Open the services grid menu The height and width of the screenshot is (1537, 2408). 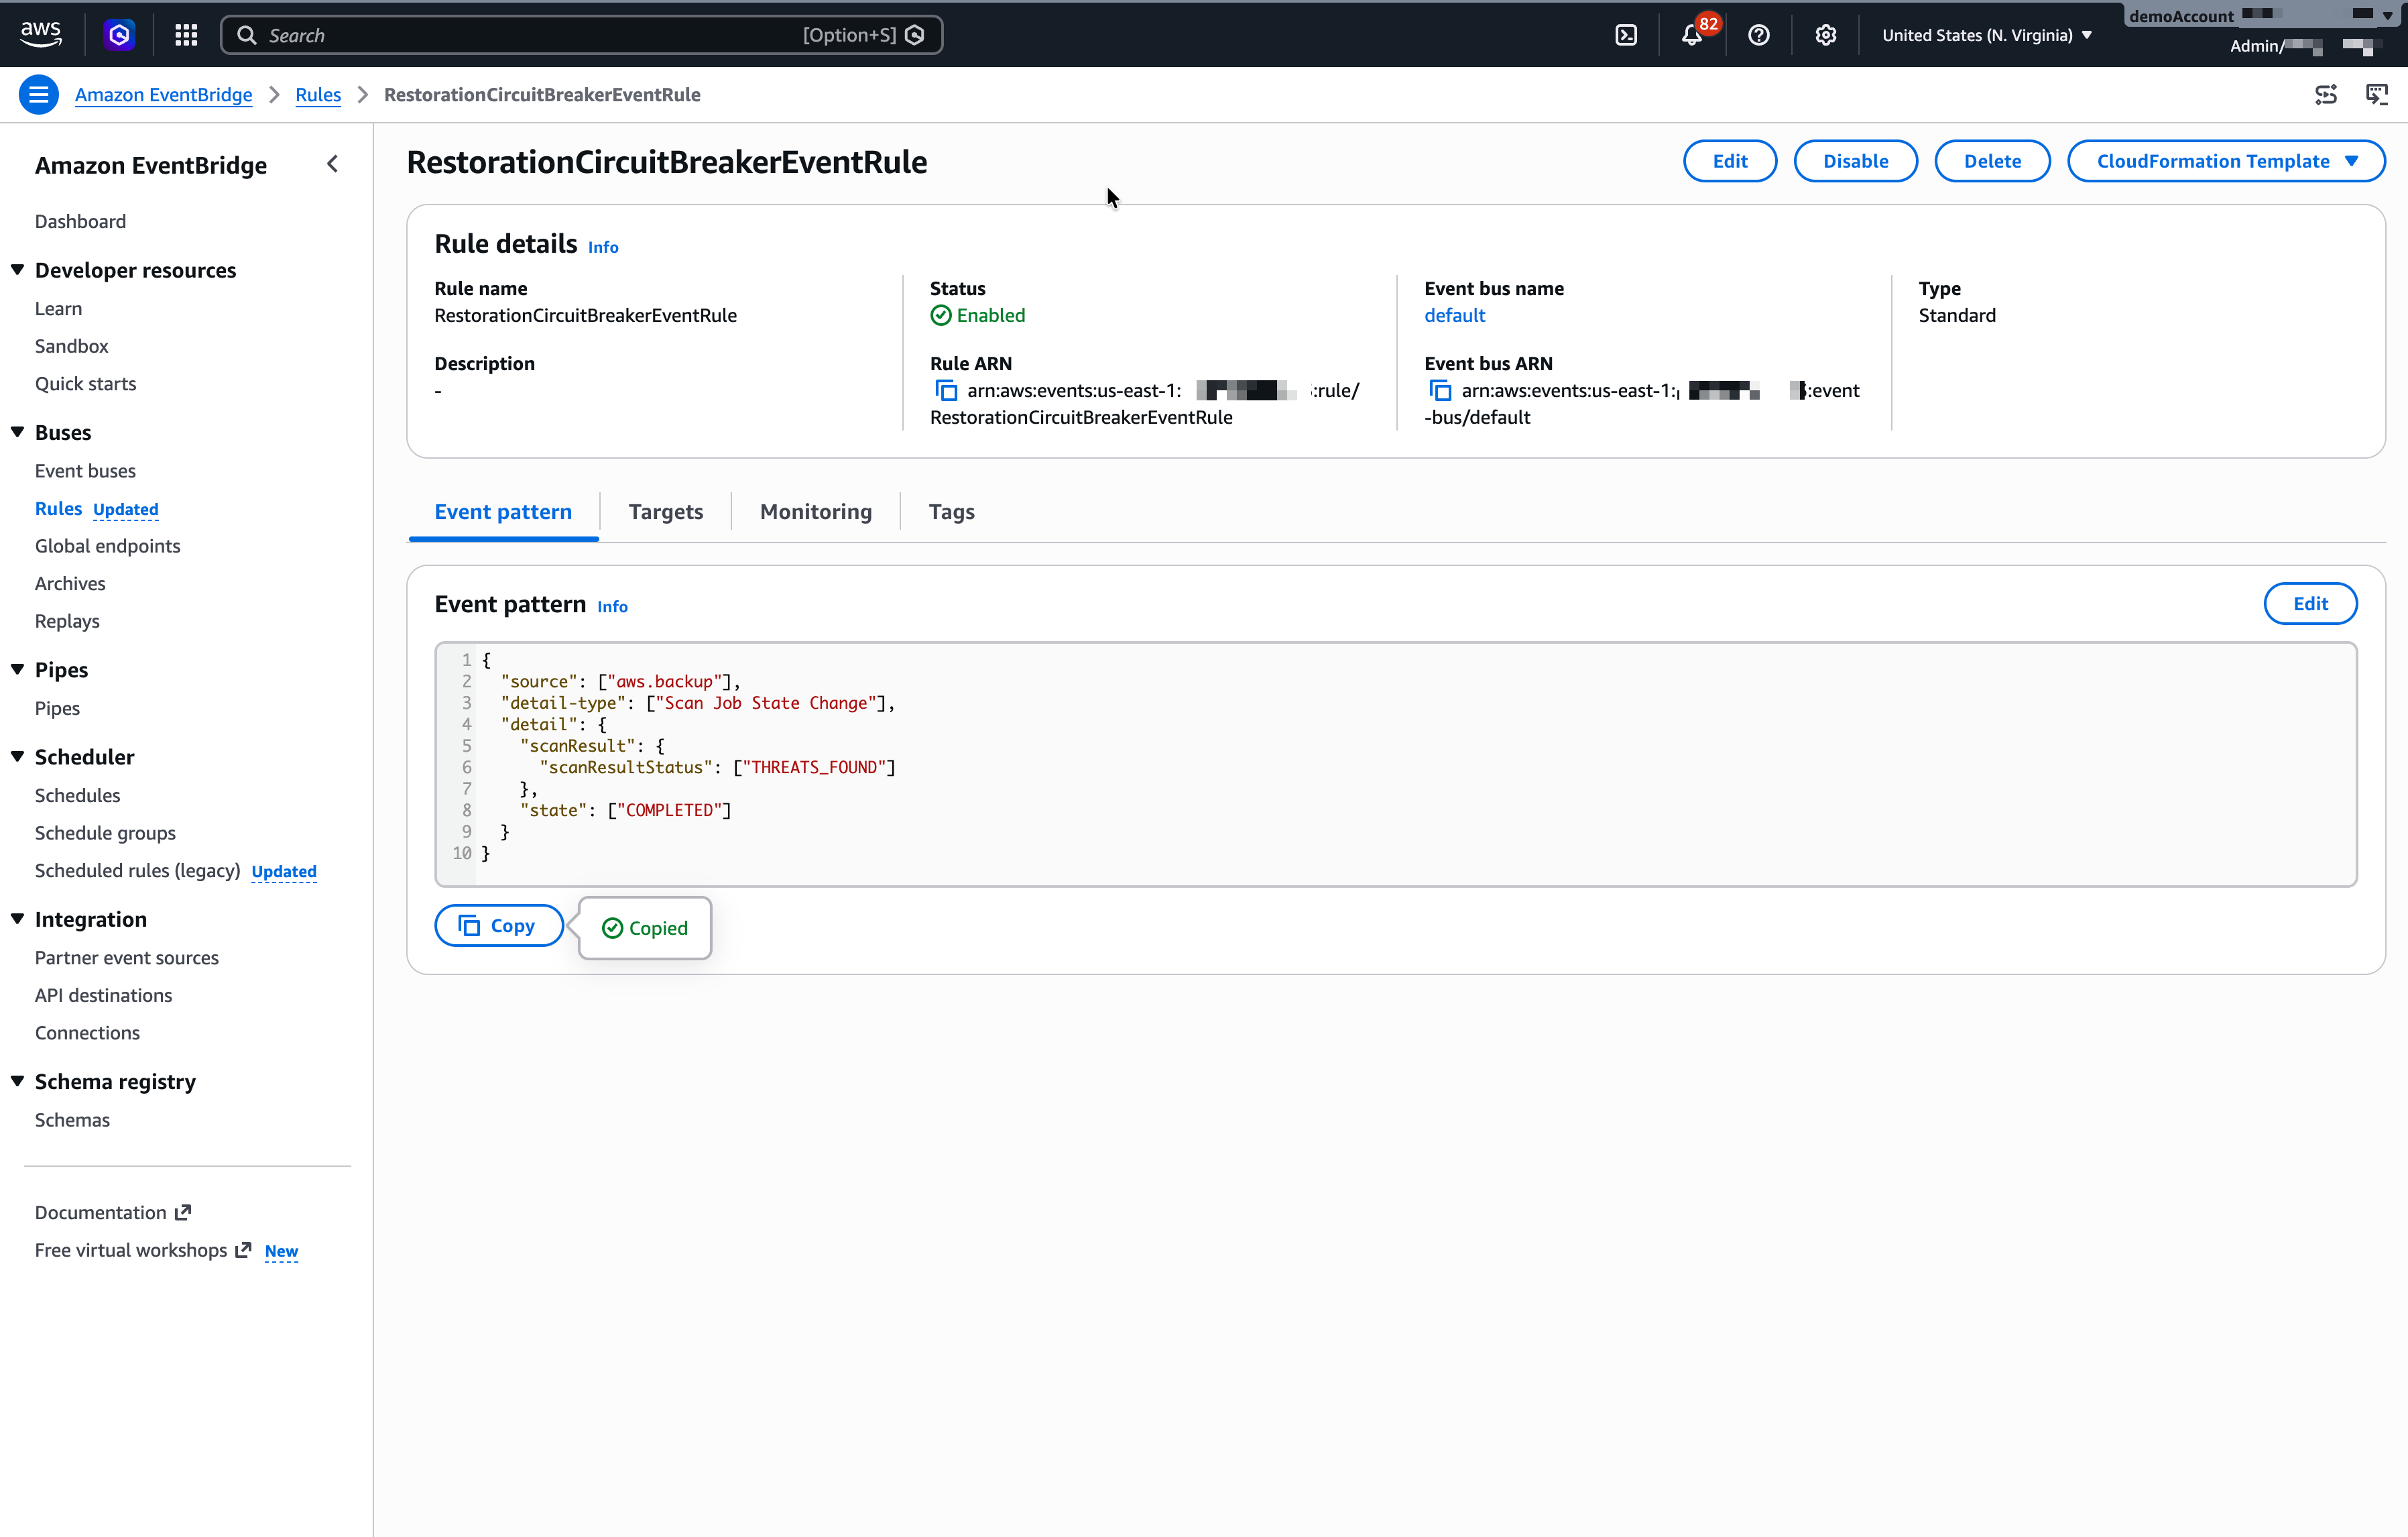point(186,35)
